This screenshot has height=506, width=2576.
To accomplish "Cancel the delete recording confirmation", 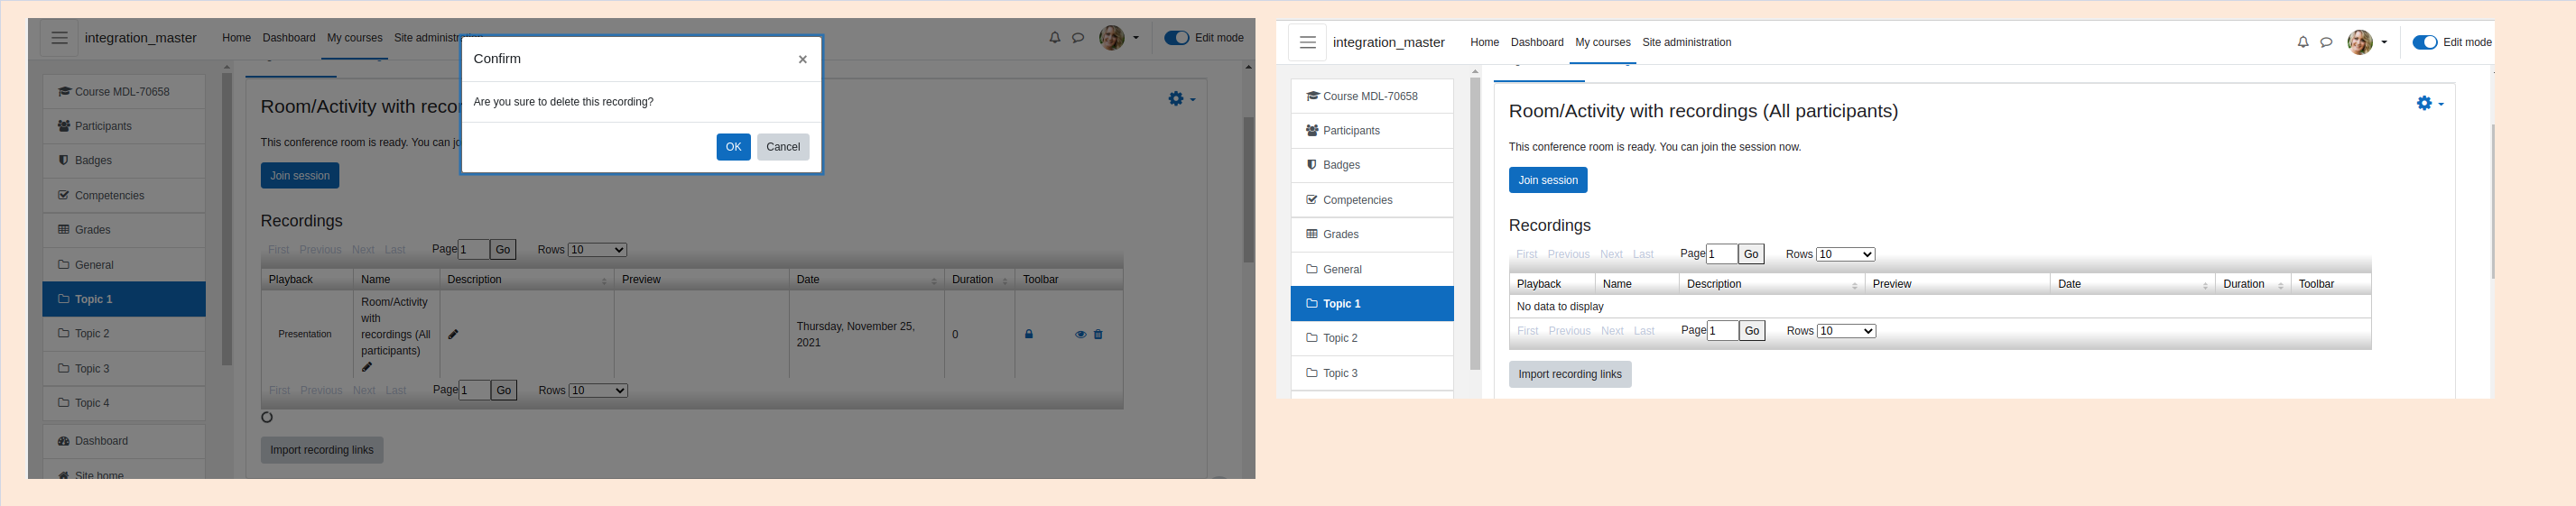I will pyautogui.click(x=782, y=147).
